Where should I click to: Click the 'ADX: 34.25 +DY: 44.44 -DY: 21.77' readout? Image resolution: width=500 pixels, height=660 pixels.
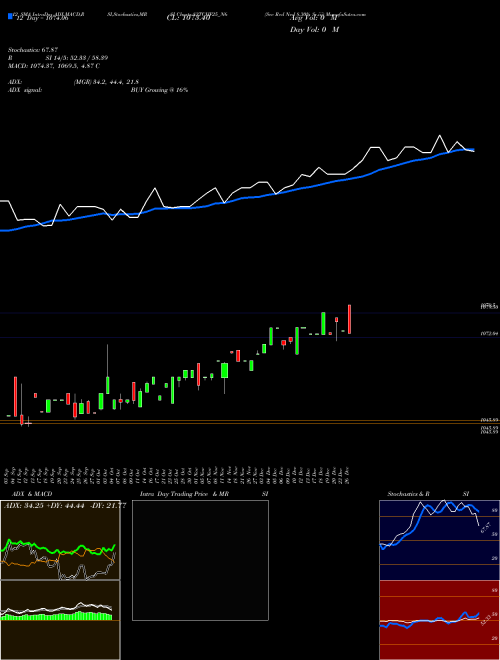65,506
